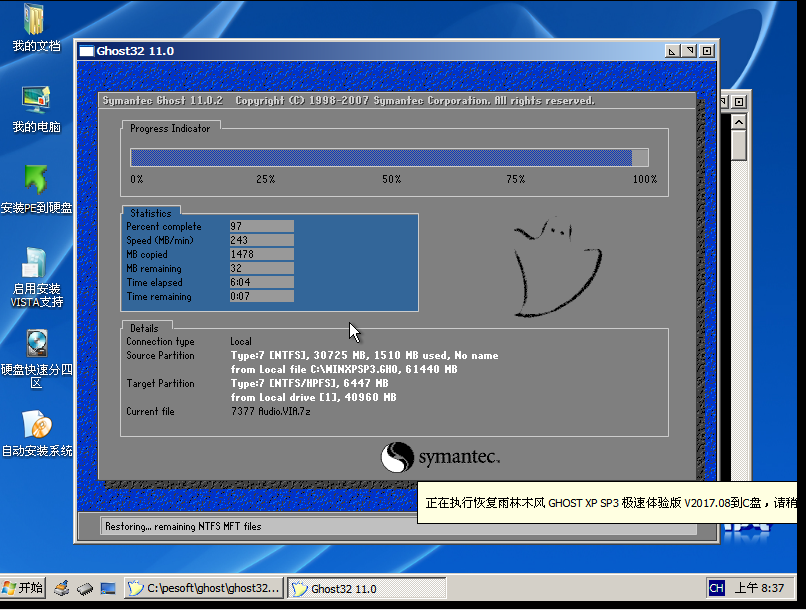Click the source file path C:\WINXPSP3.GHO text
Screen dimensions: 806x610
tap(355, 369)
